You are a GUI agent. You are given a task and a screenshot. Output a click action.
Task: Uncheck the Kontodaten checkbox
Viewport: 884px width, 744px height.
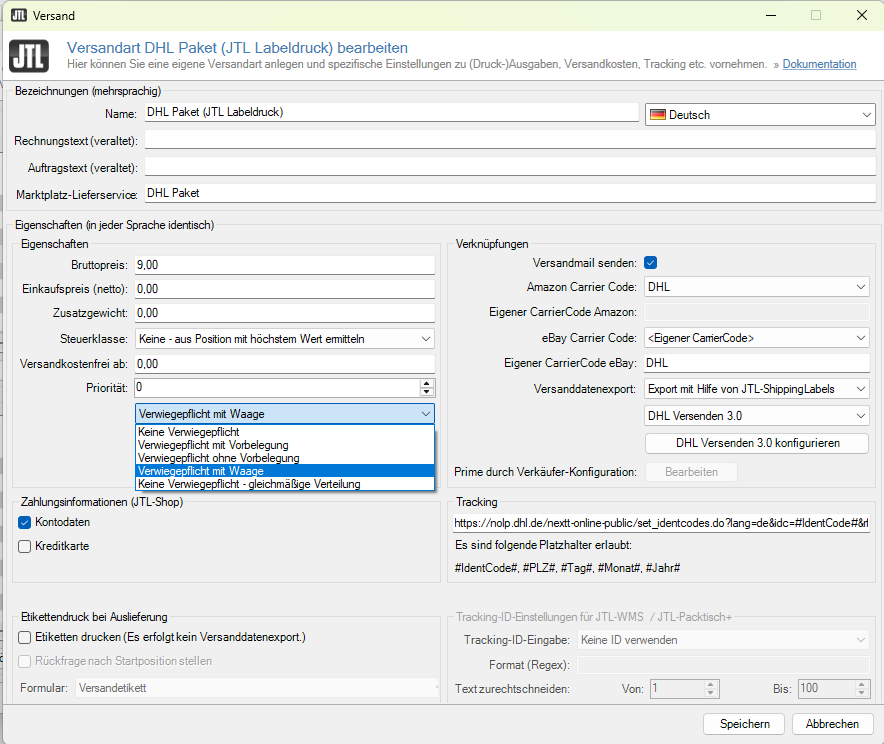coord(24,522)
